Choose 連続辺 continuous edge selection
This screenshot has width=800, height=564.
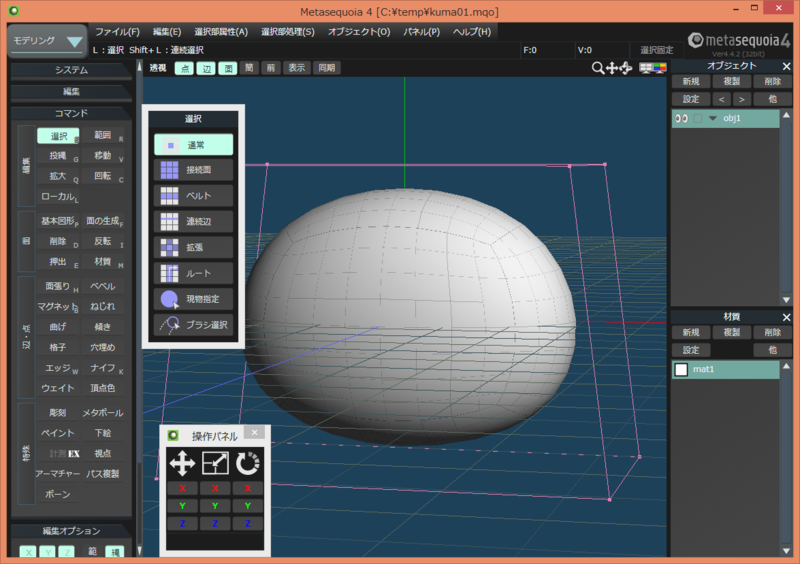193,222
